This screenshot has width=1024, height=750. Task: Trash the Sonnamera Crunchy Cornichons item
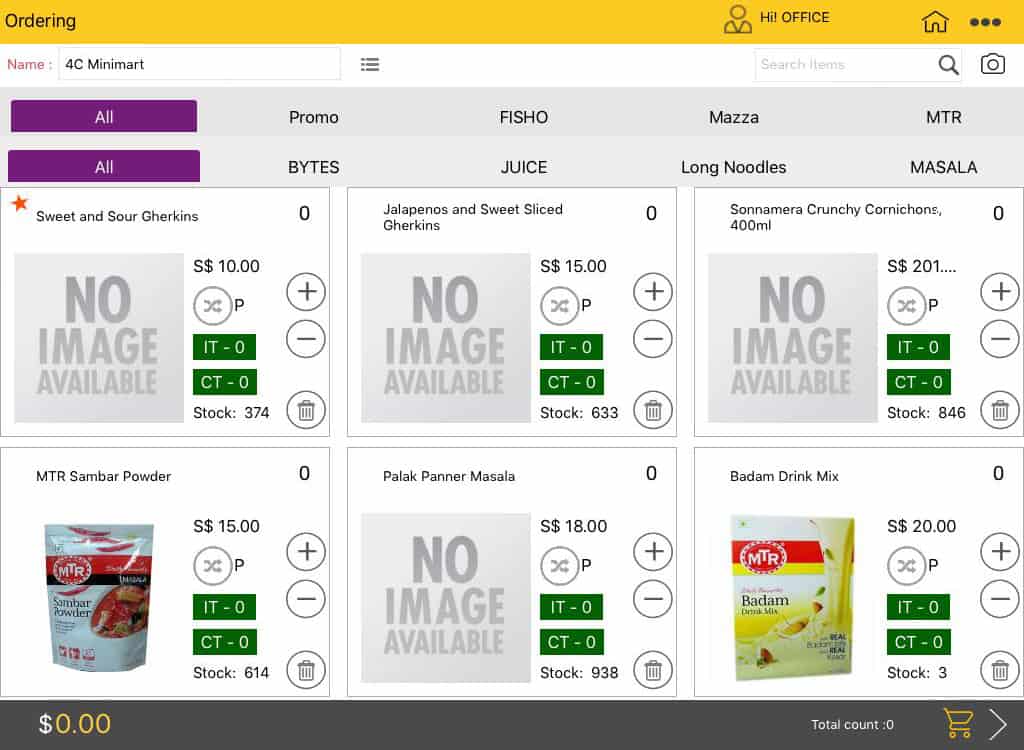coord(1000,410)
